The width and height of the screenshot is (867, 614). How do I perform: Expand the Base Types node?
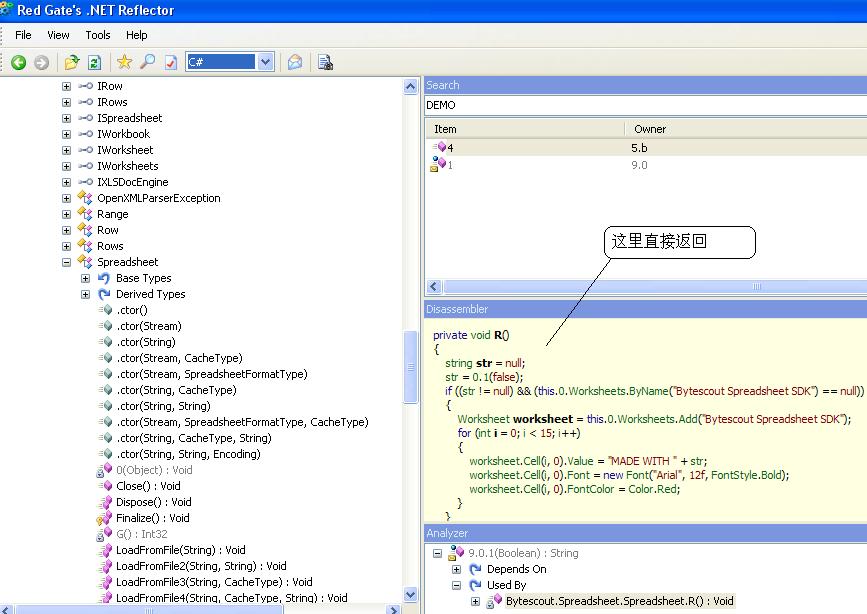coord(85,278)
